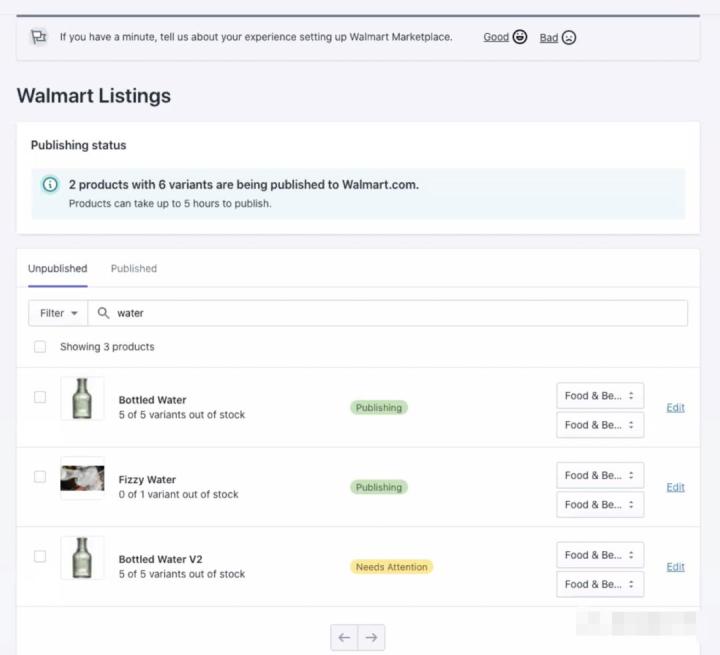Open the first Food & Be... dropdown for Fizzy Water
Image resolution: width=720 pixels, height=655 pixels.
[x=600, y=475]
